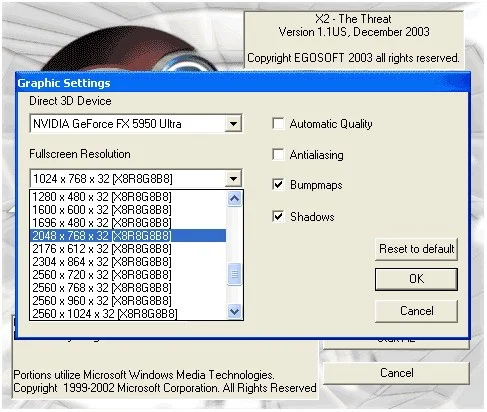This screenshot has width=487, height=412.
Task: Click the Reset to default button
Action: (416, 249)
